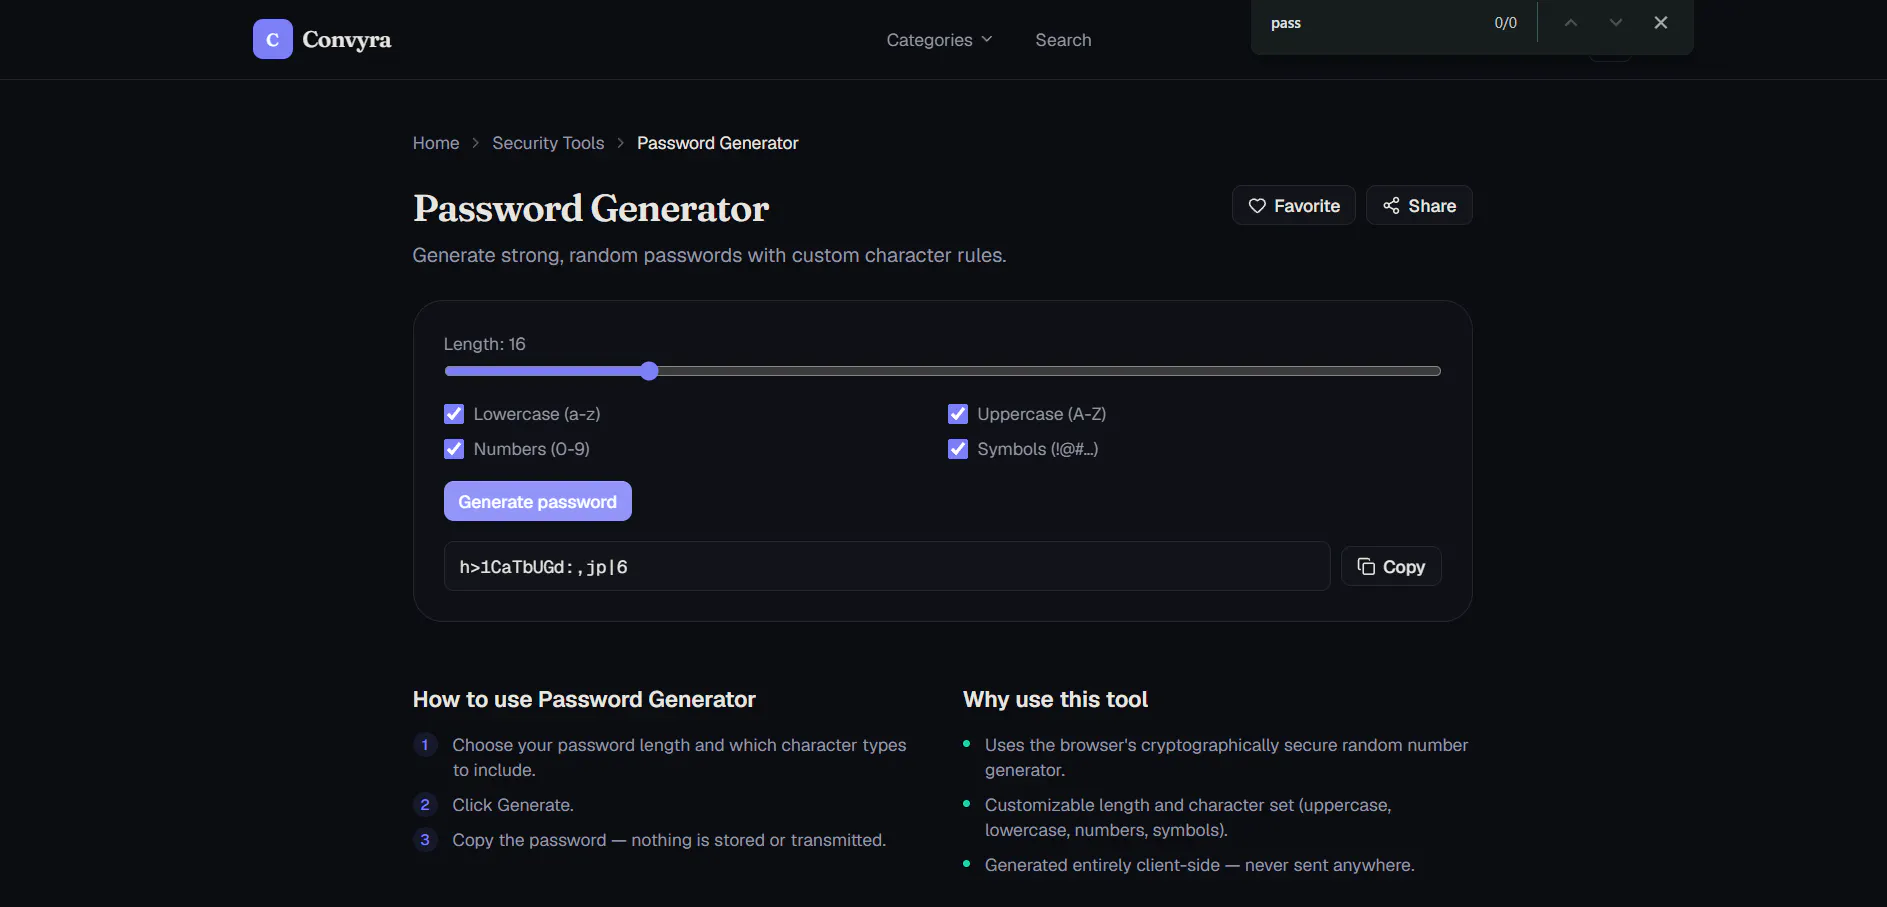The height and width of the screenshot is (907, 1887).
Task: Open Security Tools breadcrumb
Action: click(548, 143)
